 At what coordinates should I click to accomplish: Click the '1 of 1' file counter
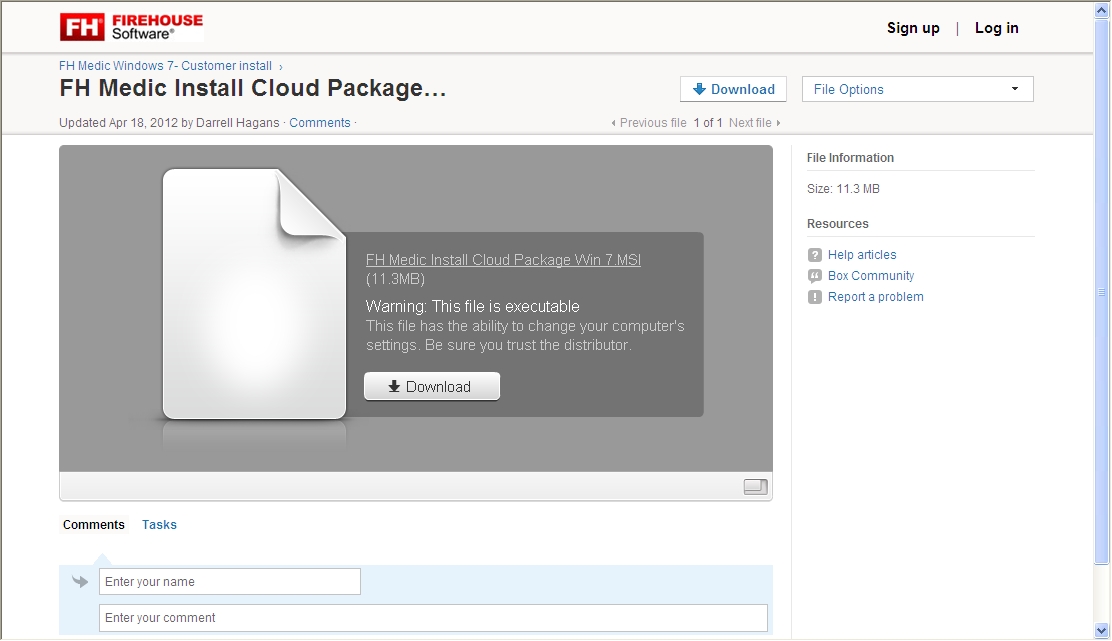pos(708,123)
